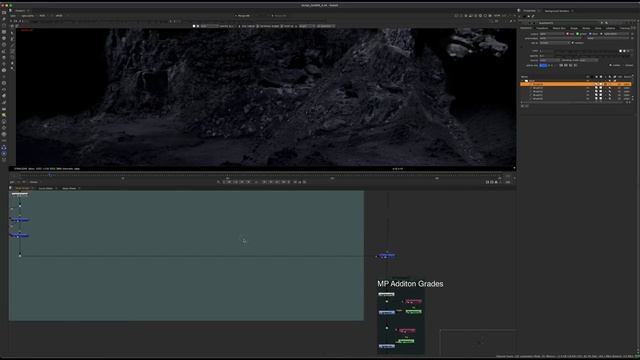The width and height of the screenshot is (640, 360).
Task: Switch to the Background Renders tab
Action: point(557,11)
